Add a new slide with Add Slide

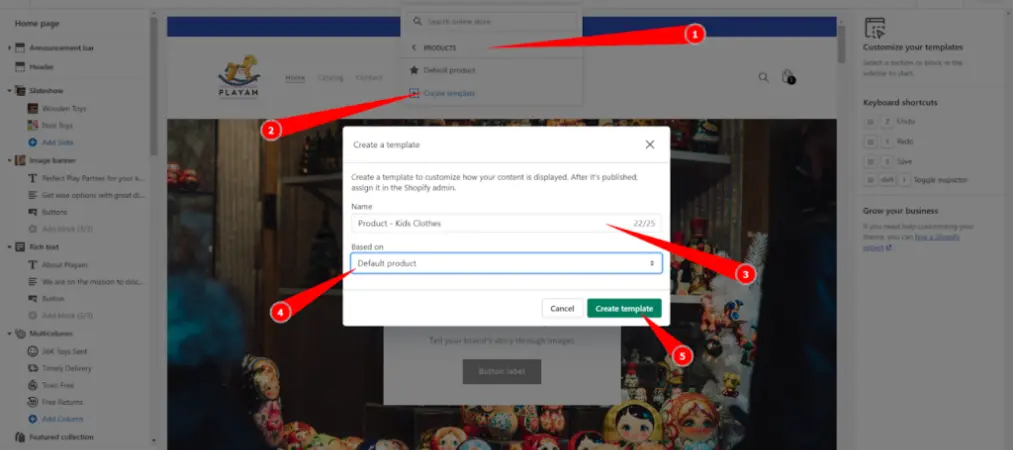[57, 142]
